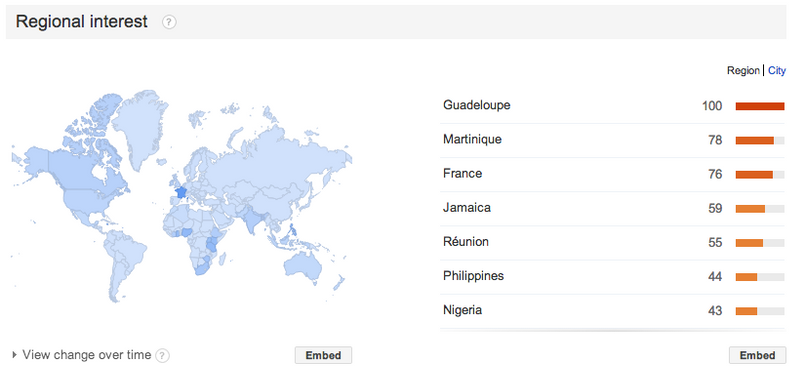Click the orange Jamaica interest bar
The image size is (800, 389).
(750, 208)
